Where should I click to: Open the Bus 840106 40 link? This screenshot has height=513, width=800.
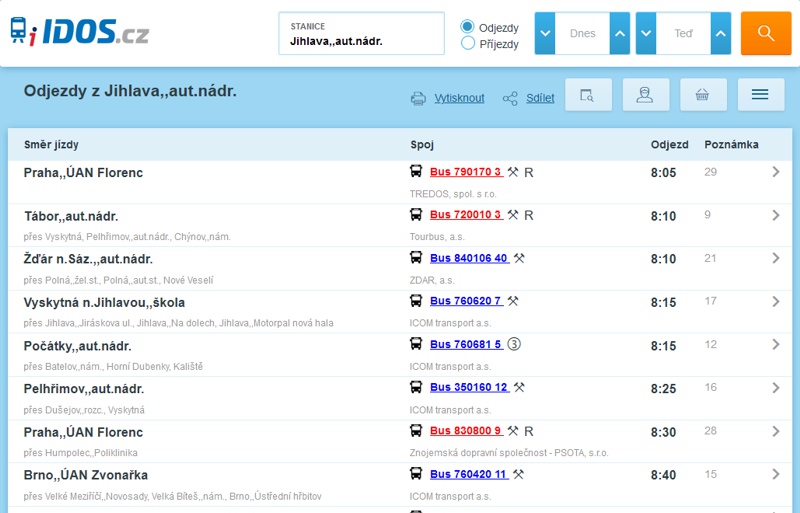pyautogui.click(x=468, y=259)
